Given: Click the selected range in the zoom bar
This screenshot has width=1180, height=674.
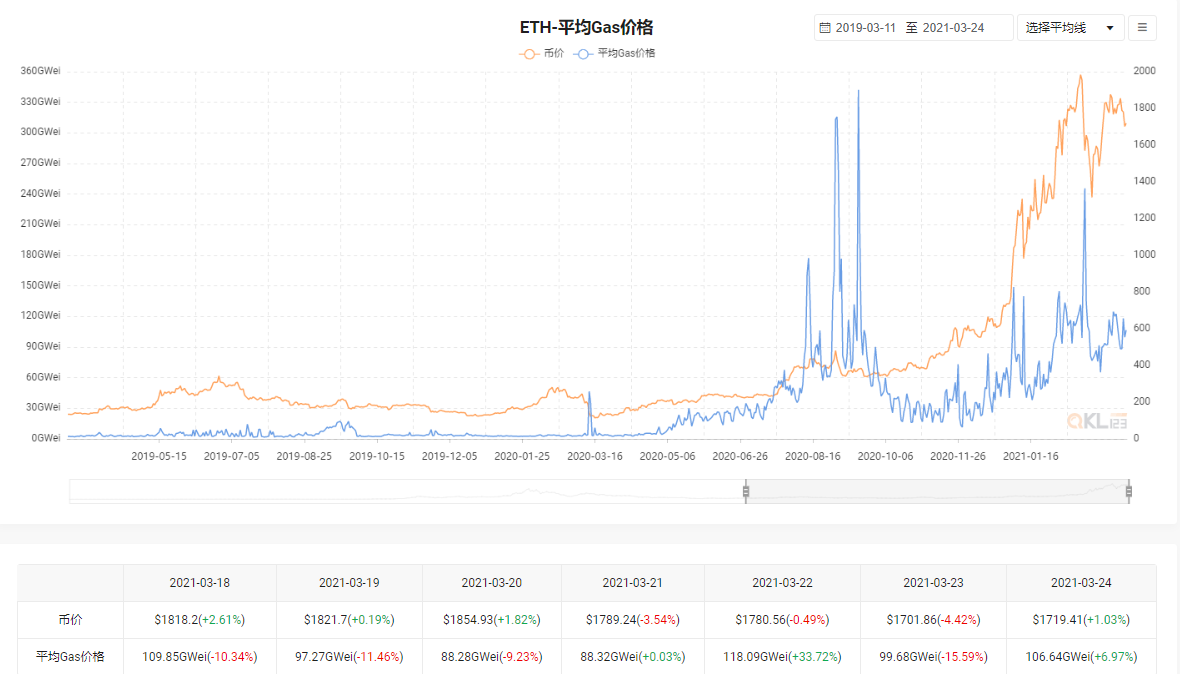Looking at the screenshot, I should tap(937, 491).
